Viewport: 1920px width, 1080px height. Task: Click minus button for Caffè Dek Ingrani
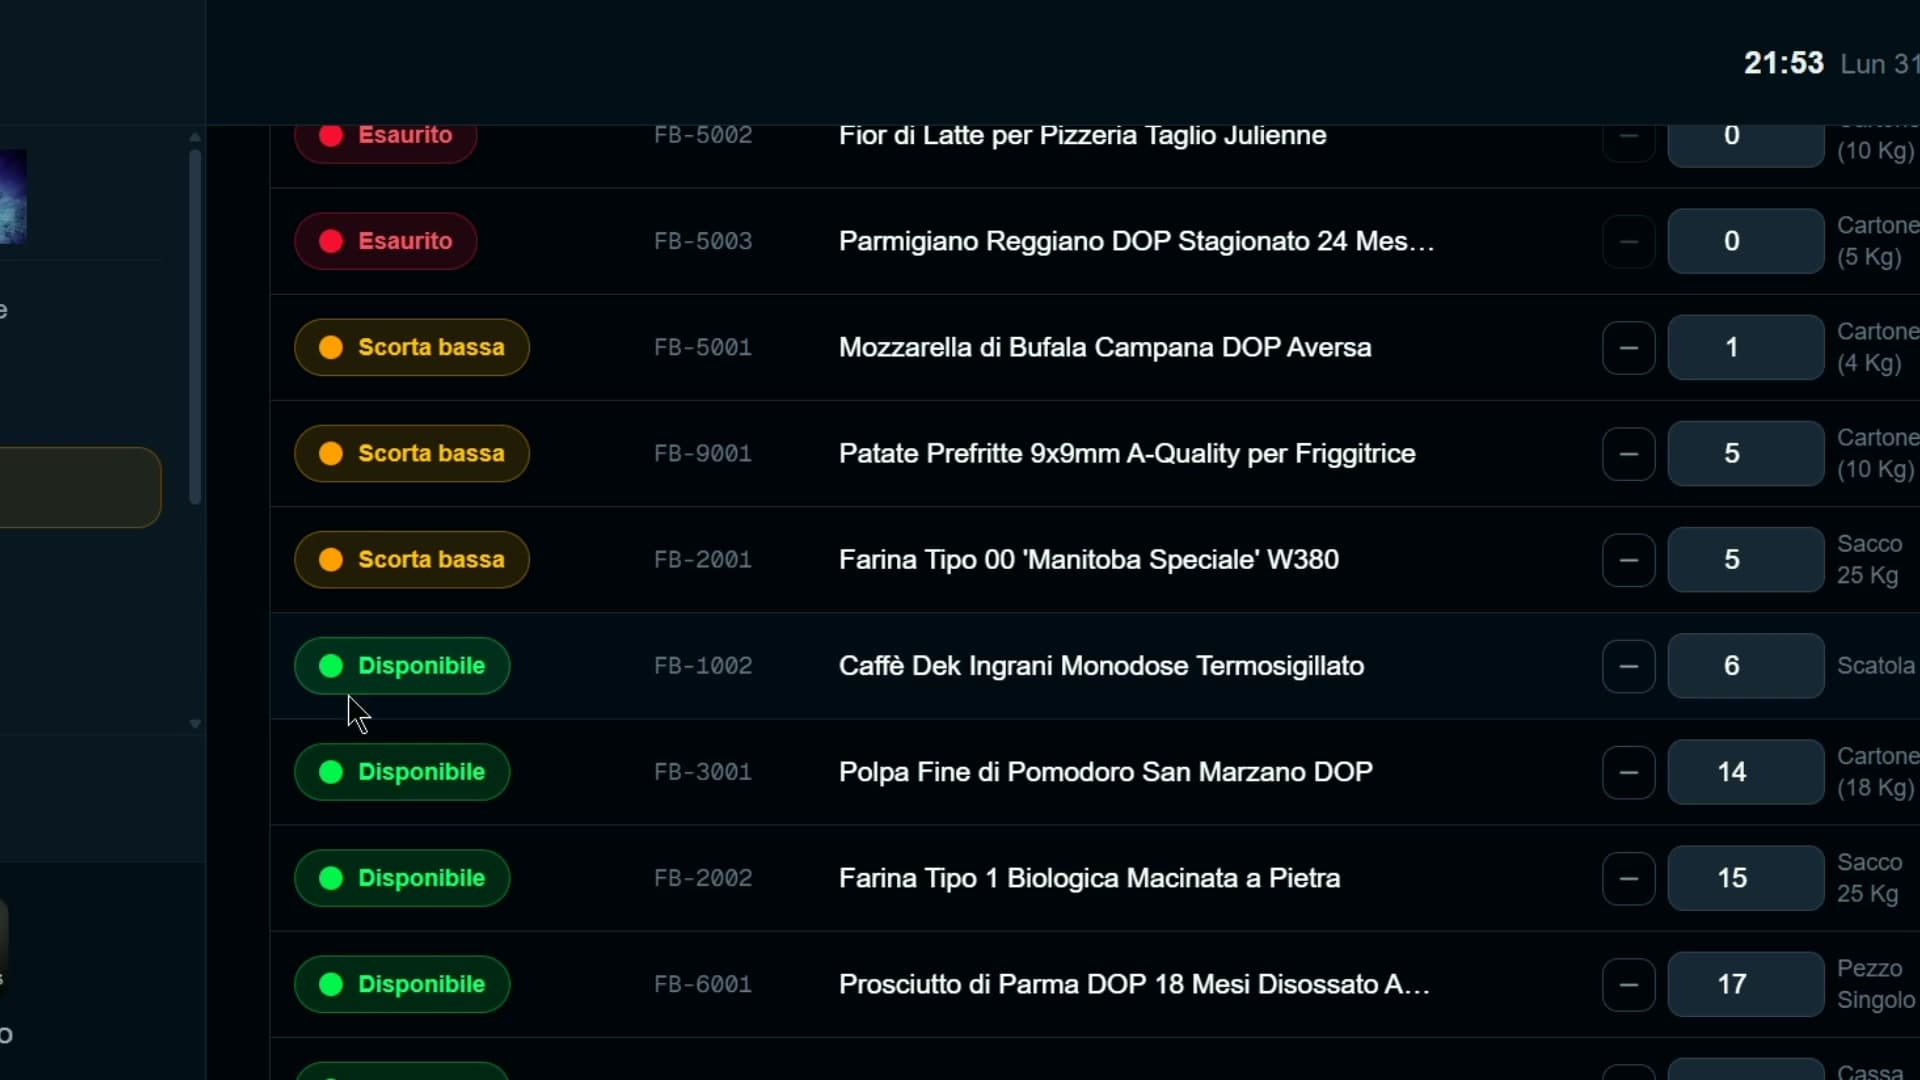tap(1628, 666)
